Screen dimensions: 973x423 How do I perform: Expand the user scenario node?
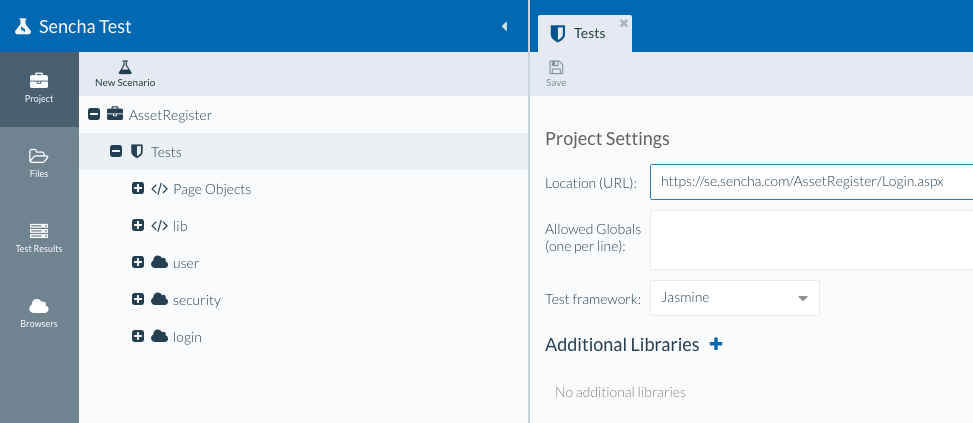tap(138, 263)
